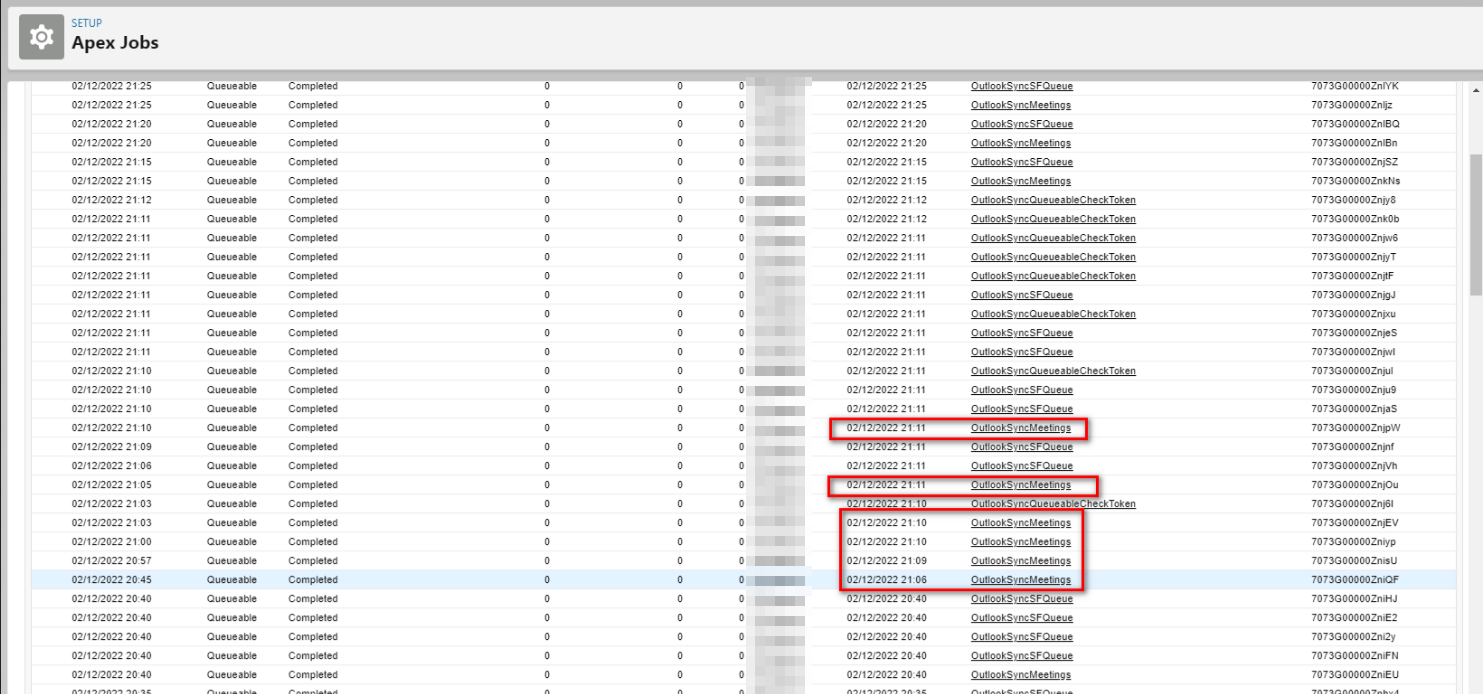
Task: Open OutlookSyncSFQueue link for job 7073G00000ZnjaS
Action: tap(1021, 409)
